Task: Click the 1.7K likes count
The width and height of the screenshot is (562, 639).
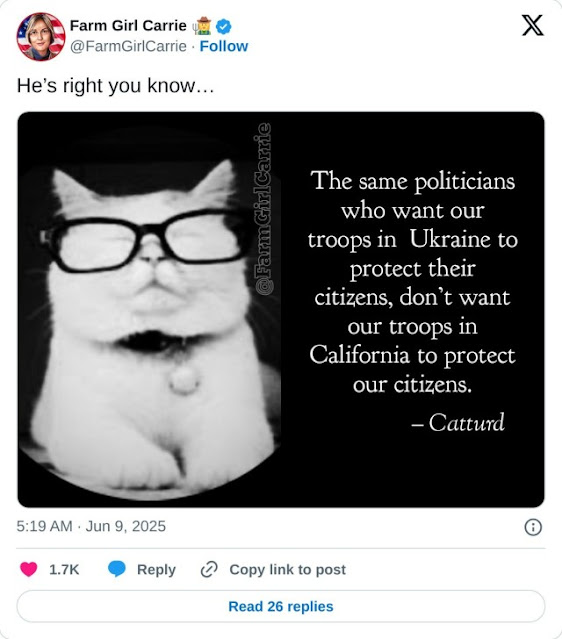Action: (64, 569)
